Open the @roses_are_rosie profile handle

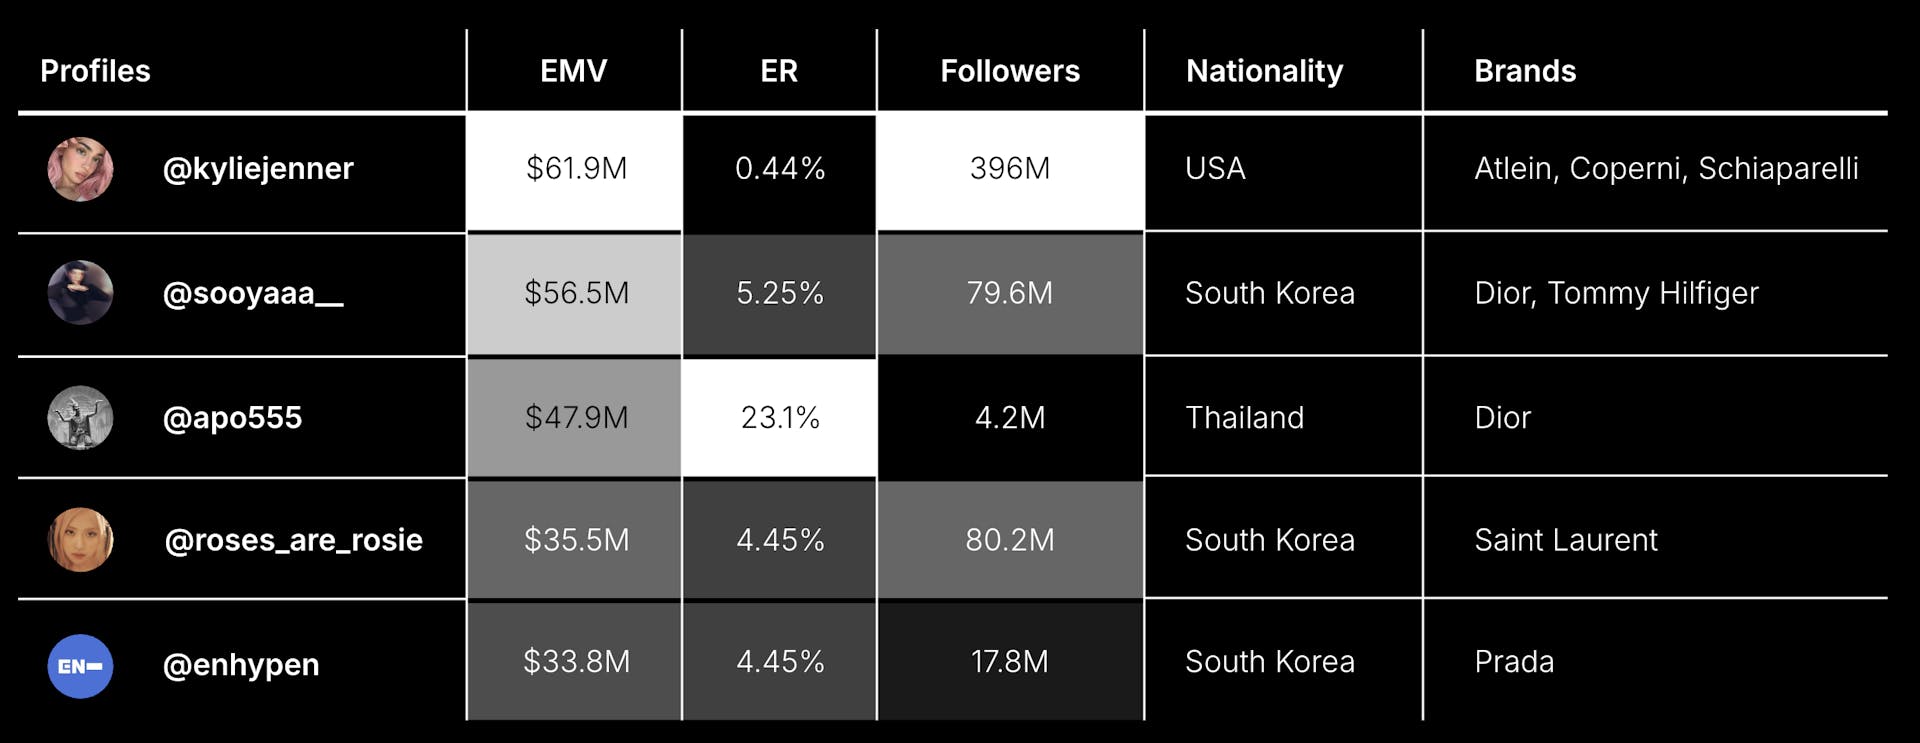(293, 540)
